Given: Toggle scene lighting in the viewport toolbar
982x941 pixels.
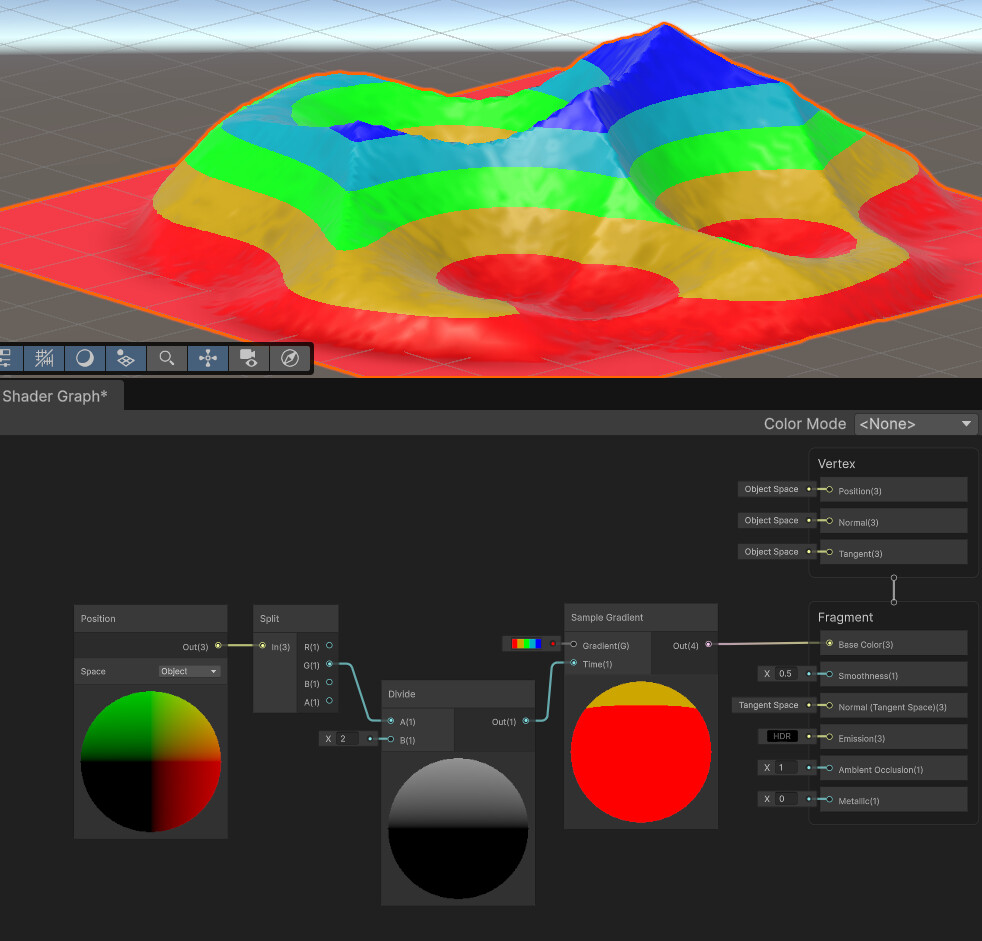Looking at the screenshot, I should (85, 358).
